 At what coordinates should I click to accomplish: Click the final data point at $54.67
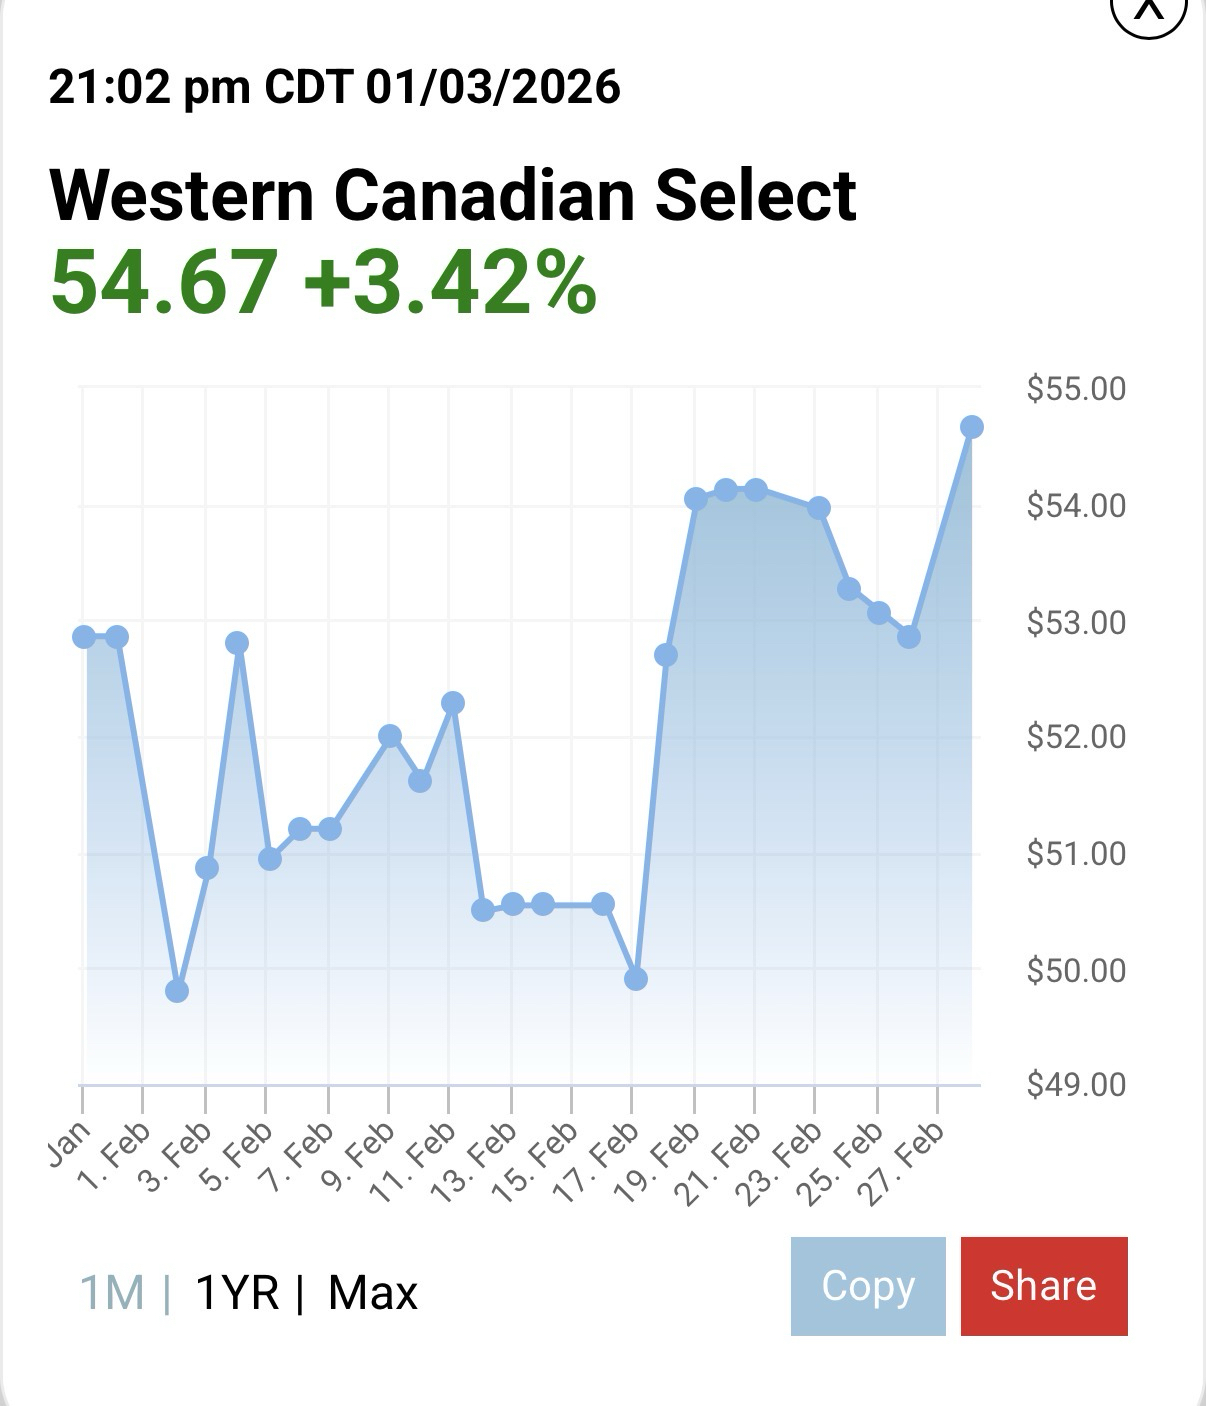pyautogui.click(x=971, y=427)
